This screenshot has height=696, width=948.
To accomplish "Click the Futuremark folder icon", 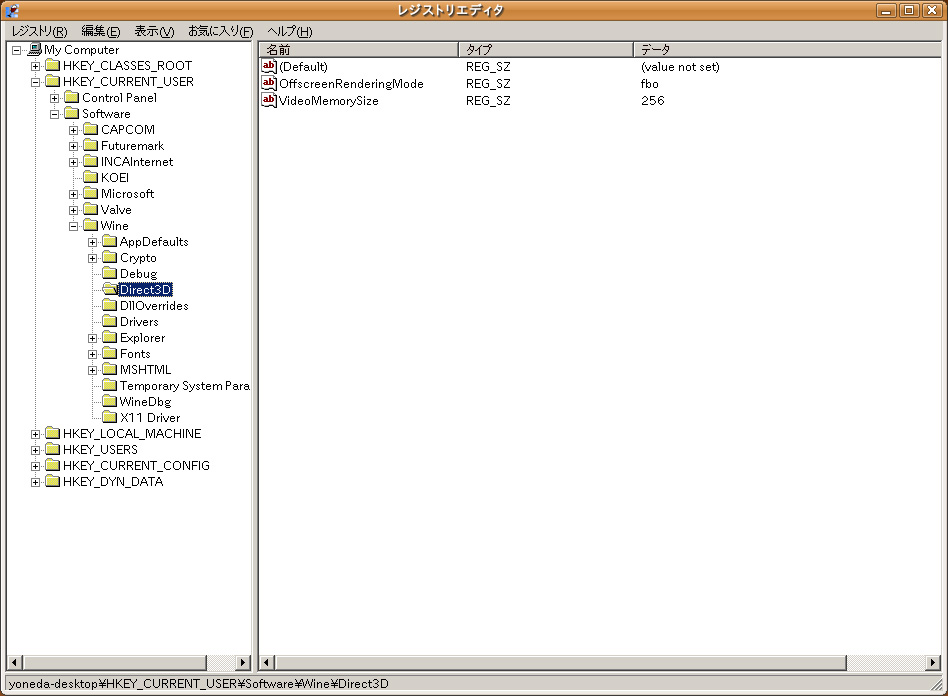I will pyautogui.click(x=91, y=146).
